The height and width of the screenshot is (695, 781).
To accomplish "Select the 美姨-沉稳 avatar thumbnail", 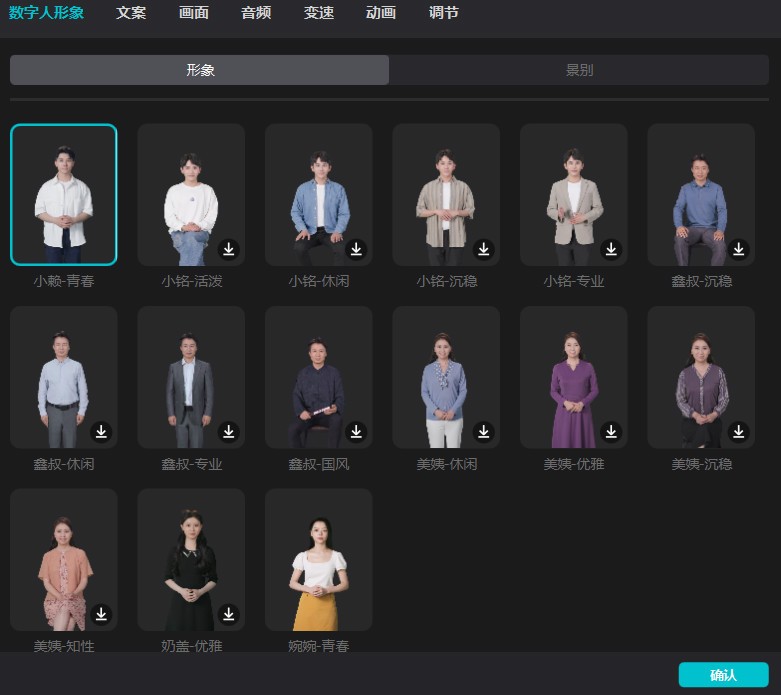I will click(x=701, y=377).
